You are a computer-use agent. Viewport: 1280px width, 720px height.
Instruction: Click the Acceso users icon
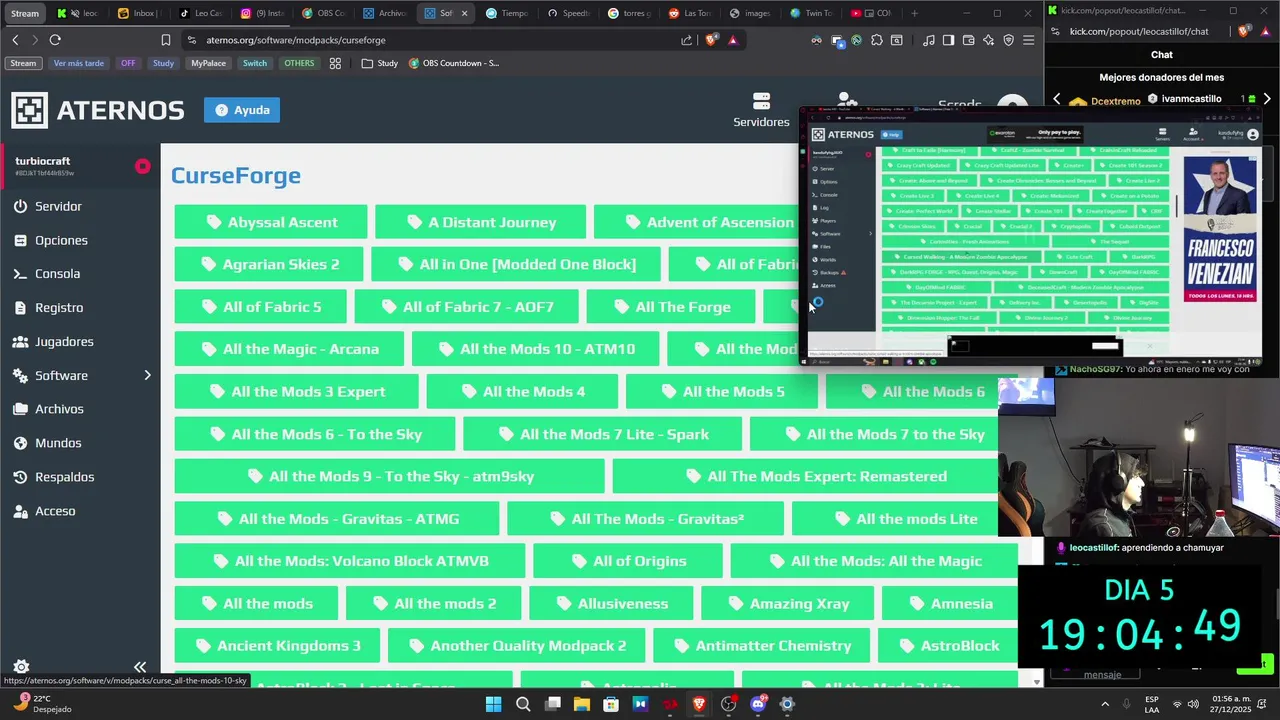(x=20, y=511)
